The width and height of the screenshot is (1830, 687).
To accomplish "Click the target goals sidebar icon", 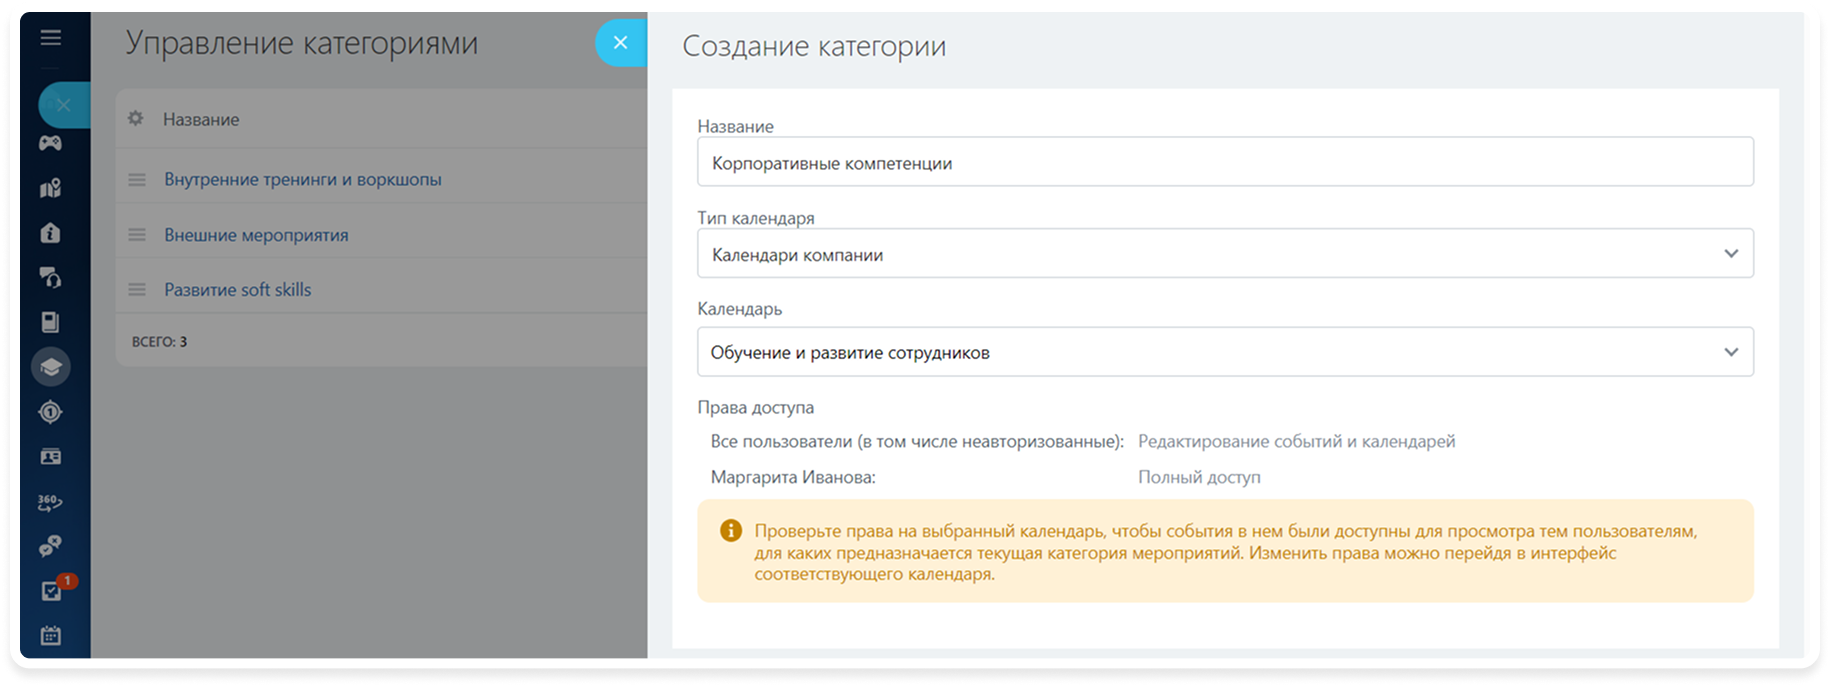I will pyautogui.click(x=50, y=412).
